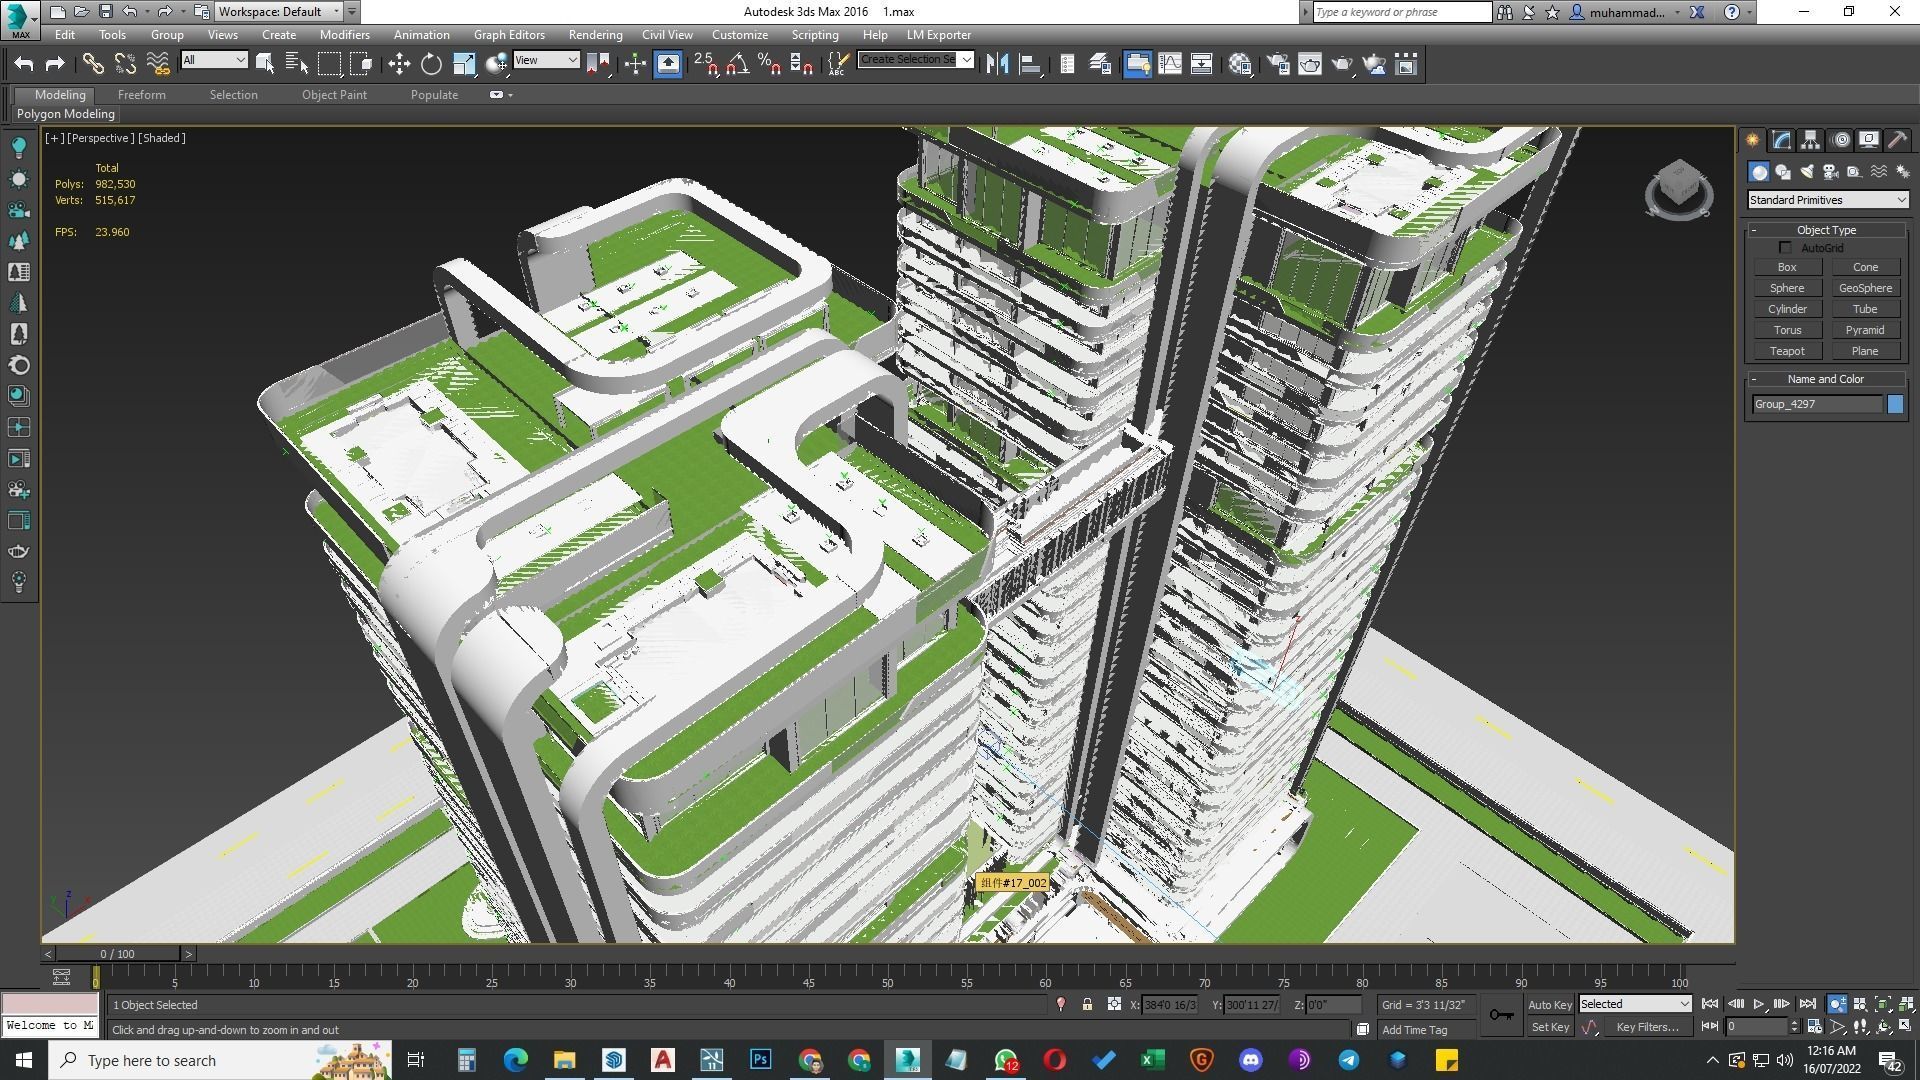1920x1080 pixels.
Task: Create a Box primitive
Action: point(1787,267)
